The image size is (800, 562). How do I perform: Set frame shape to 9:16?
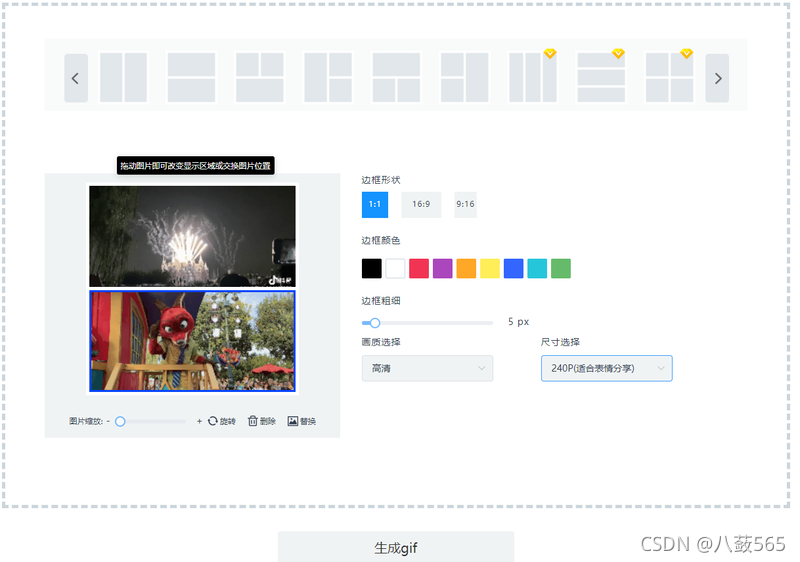click(465, 205)
